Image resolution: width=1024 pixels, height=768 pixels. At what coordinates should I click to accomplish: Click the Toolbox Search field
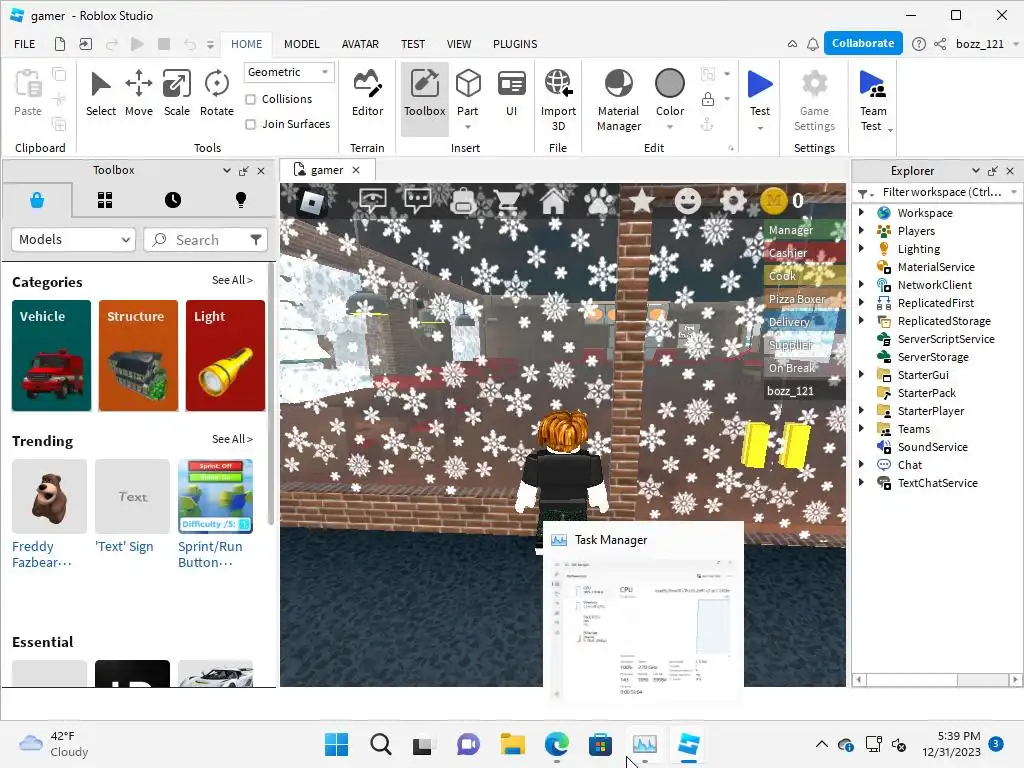pyautogui.click(x=205, y=240)
